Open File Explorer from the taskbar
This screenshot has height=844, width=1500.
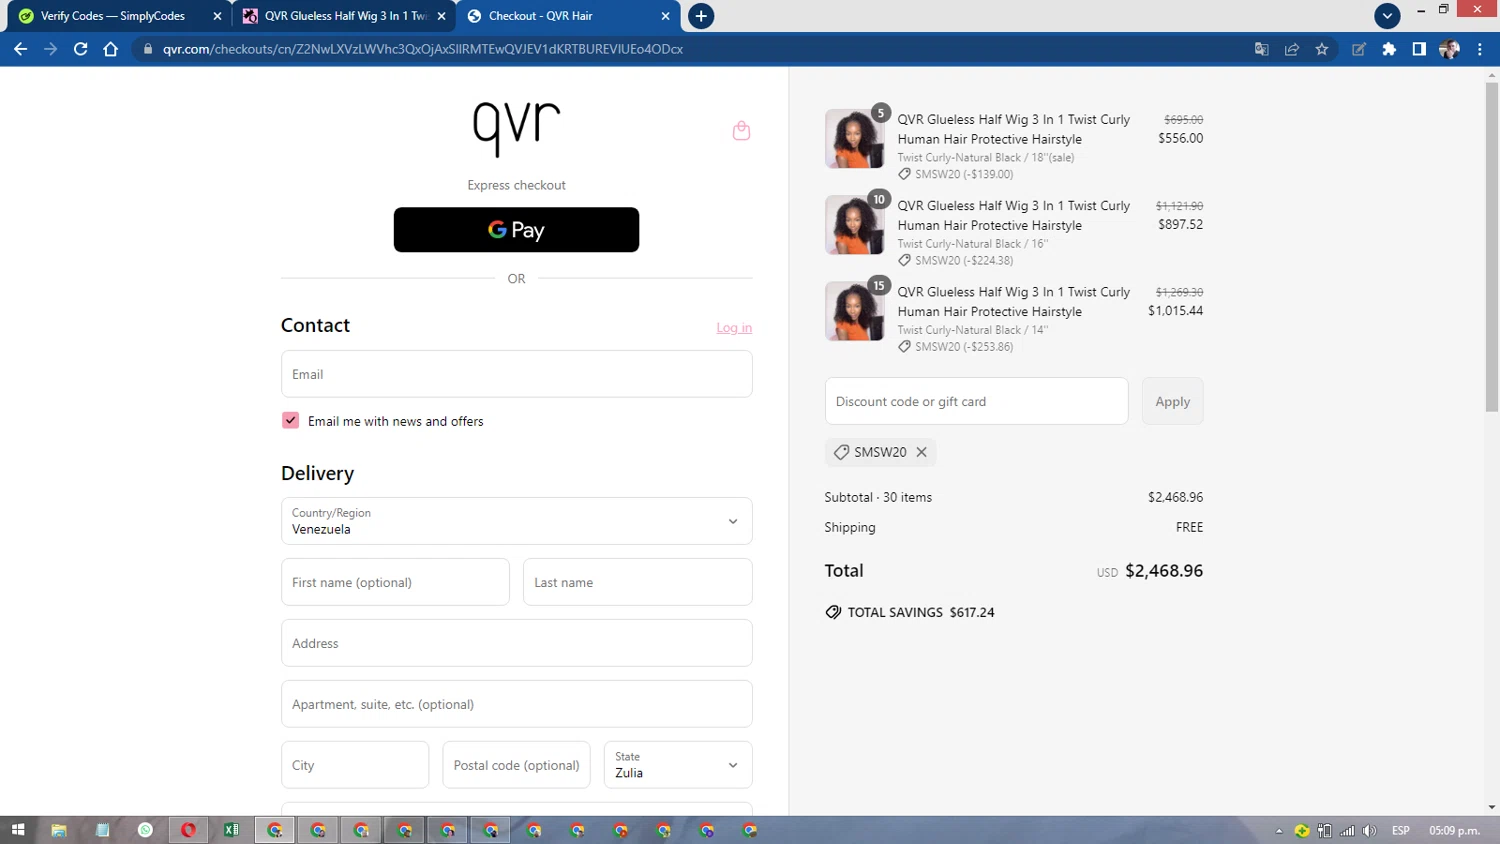tap(59, 830)
